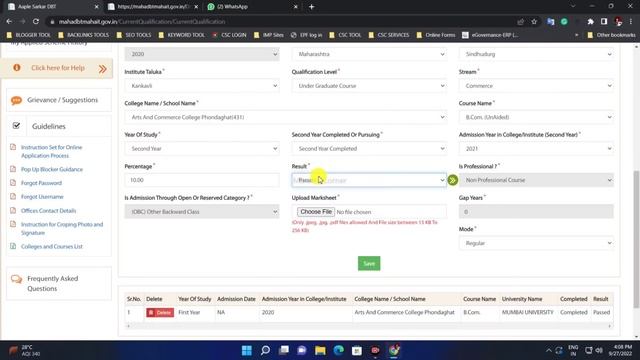Open Task View on the taskbar
The height and width of the screenshot is (360, 640).
tap(284, 350)
